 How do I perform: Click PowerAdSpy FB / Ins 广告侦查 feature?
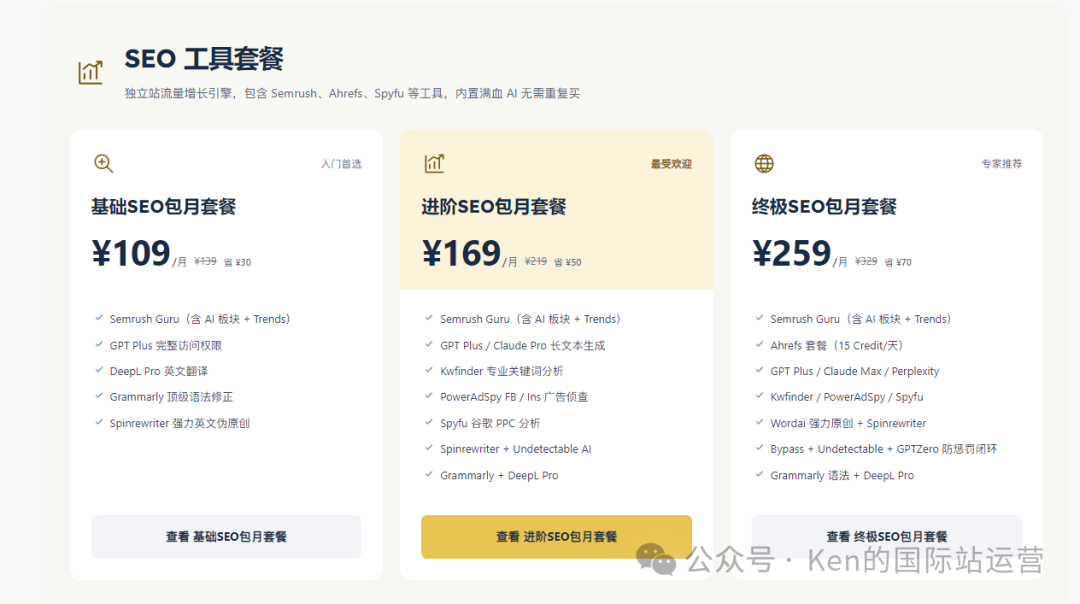(514, 397)
